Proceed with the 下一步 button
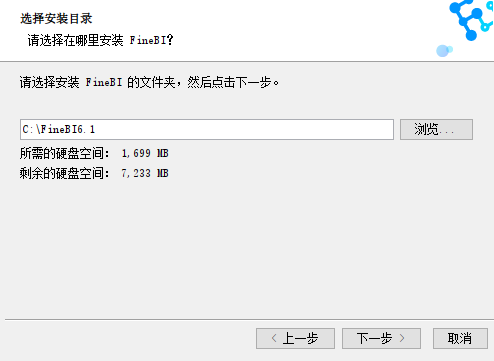This screenshot has height=361, width=494. click(x=381, y=338)
